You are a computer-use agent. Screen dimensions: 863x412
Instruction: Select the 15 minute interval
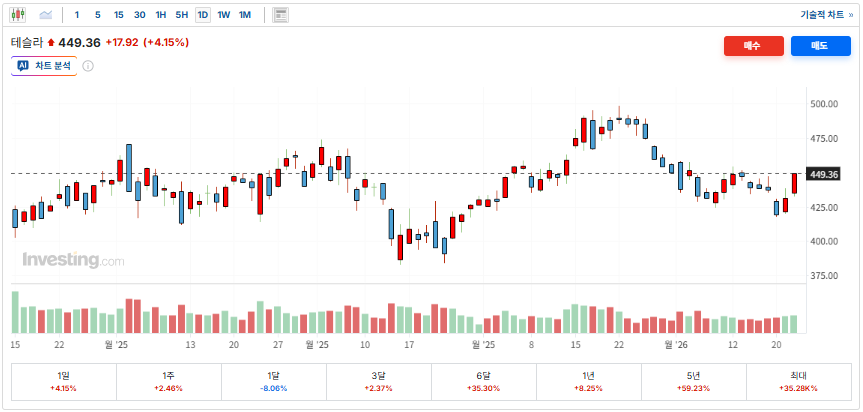[x=118, y=15]
